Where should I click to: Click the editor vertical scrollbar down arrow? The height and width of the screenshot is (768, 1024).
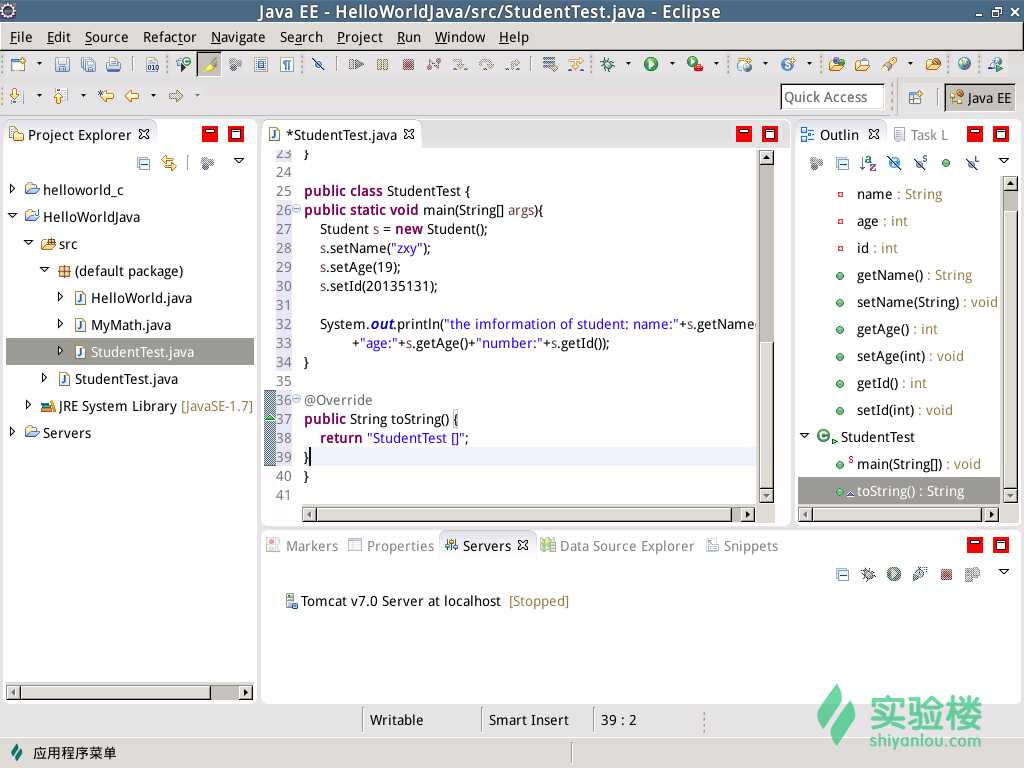(x=767, y=496)
